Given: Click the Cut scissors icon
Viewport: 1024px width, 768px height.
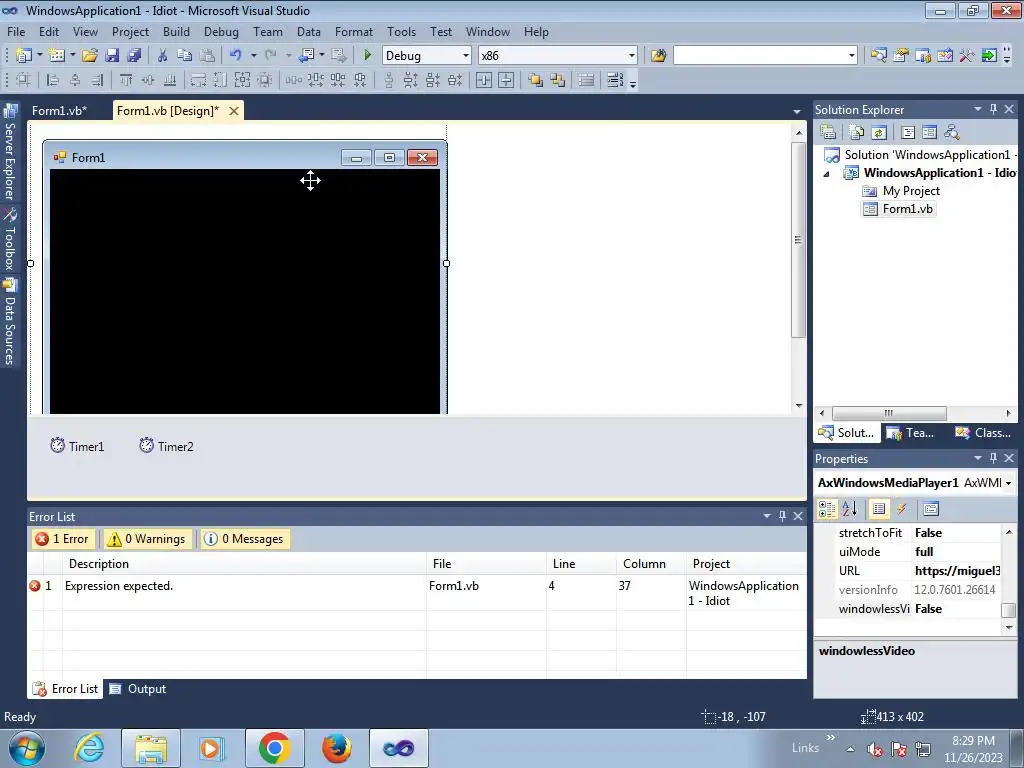Looking at the screenshot, I should 163,56.
